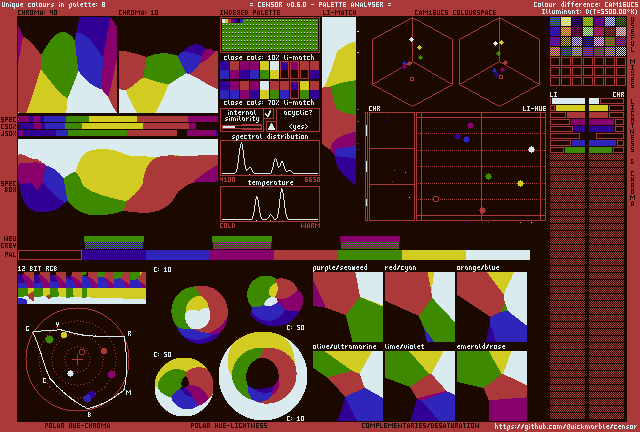The height and width of the screenshot is (432, 640).
Task: Toggle the internal similarity checkmark box
Action: (268, 114)
